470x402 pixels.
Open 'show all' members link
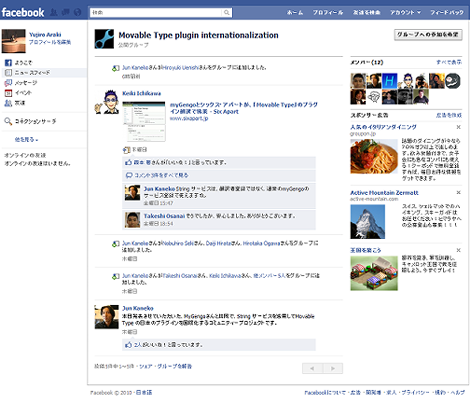449,62
